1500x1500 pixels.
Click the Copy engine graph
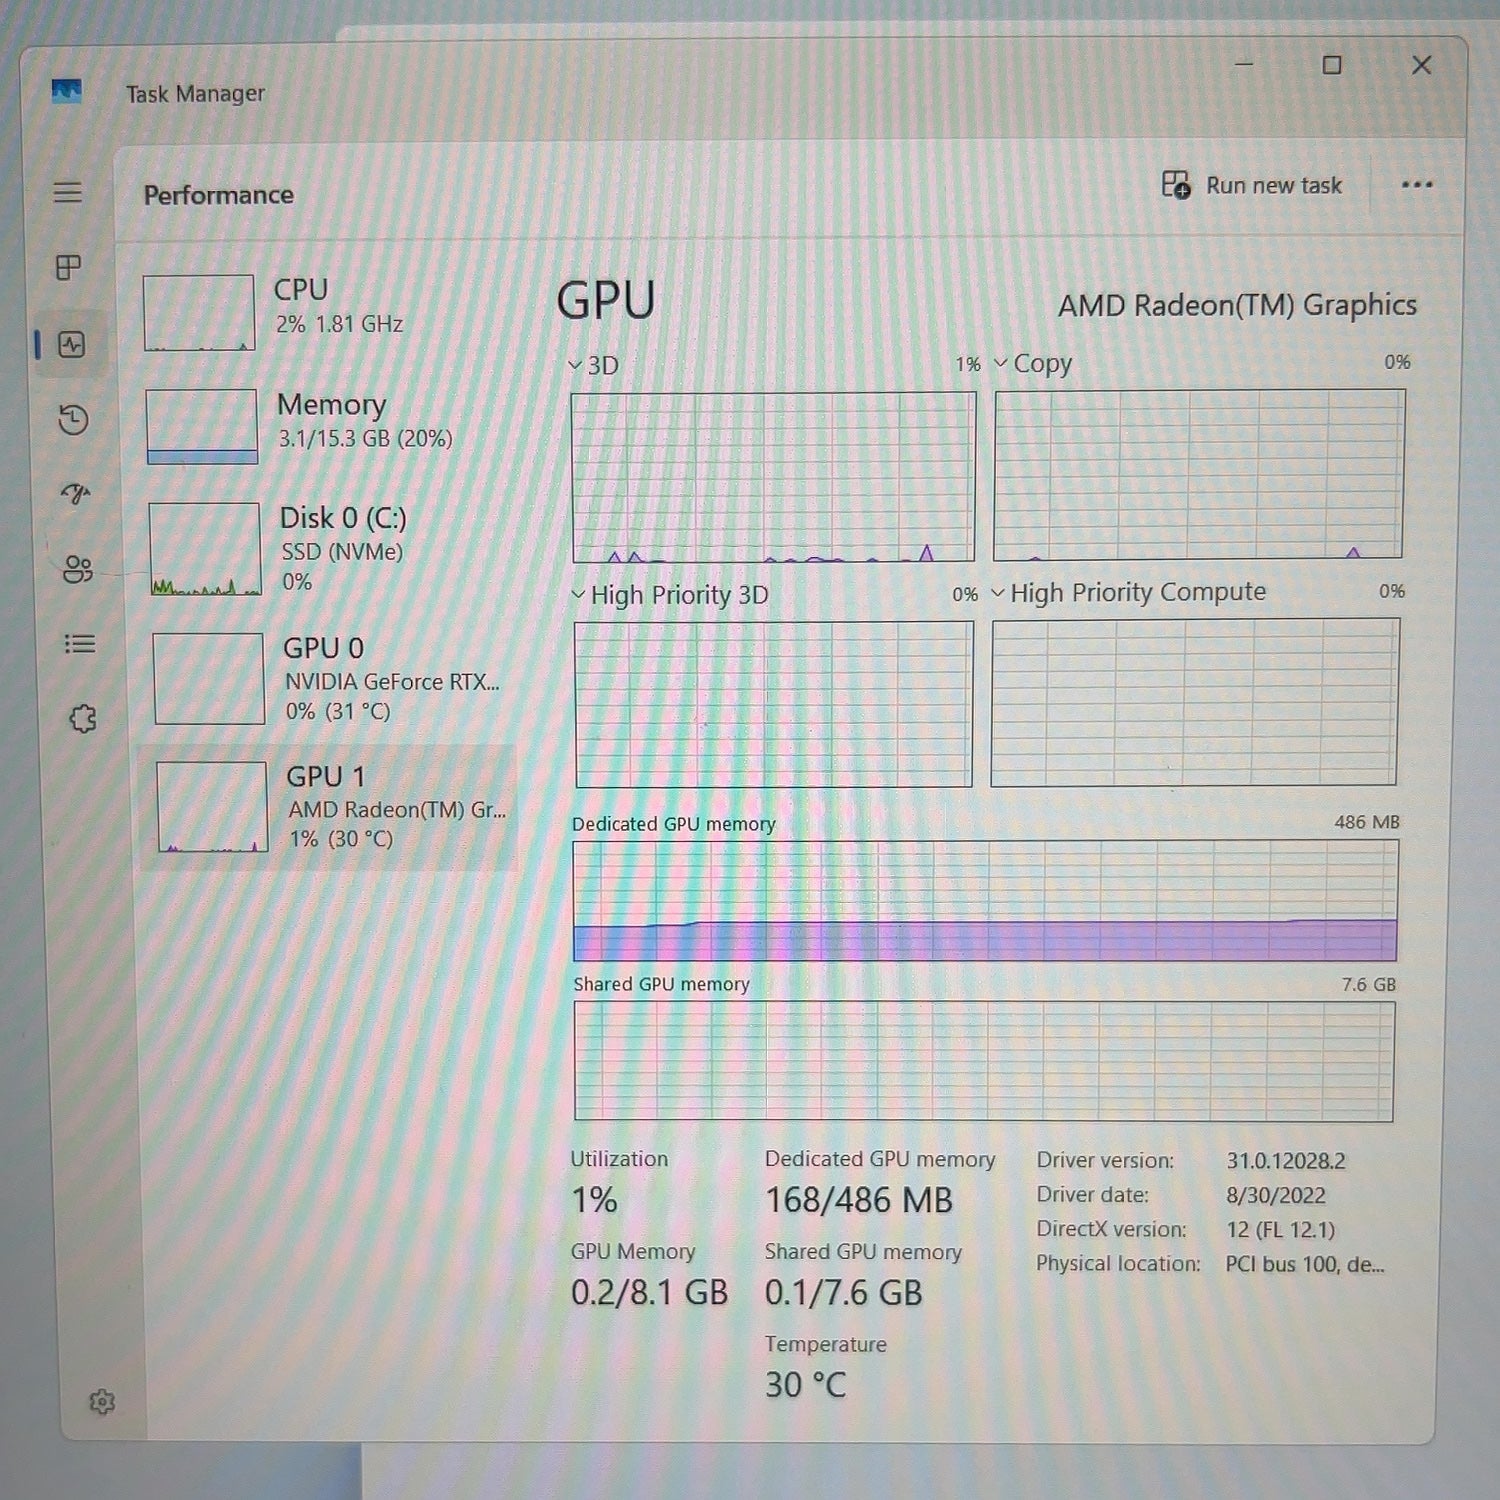1199,474
